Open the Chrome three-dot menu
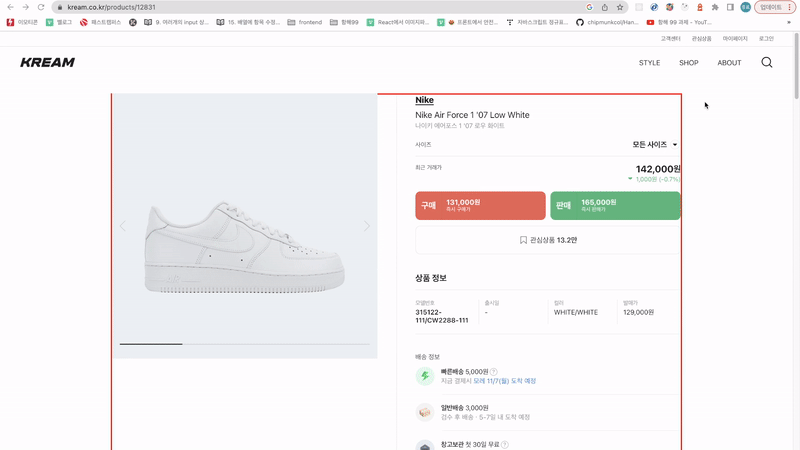800x450 pixels. coord(791,7)
